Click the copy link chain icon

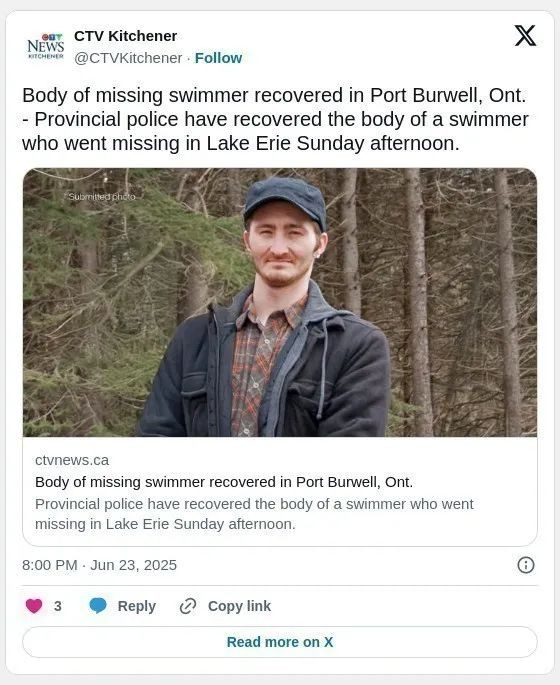[x=188, y=606]
